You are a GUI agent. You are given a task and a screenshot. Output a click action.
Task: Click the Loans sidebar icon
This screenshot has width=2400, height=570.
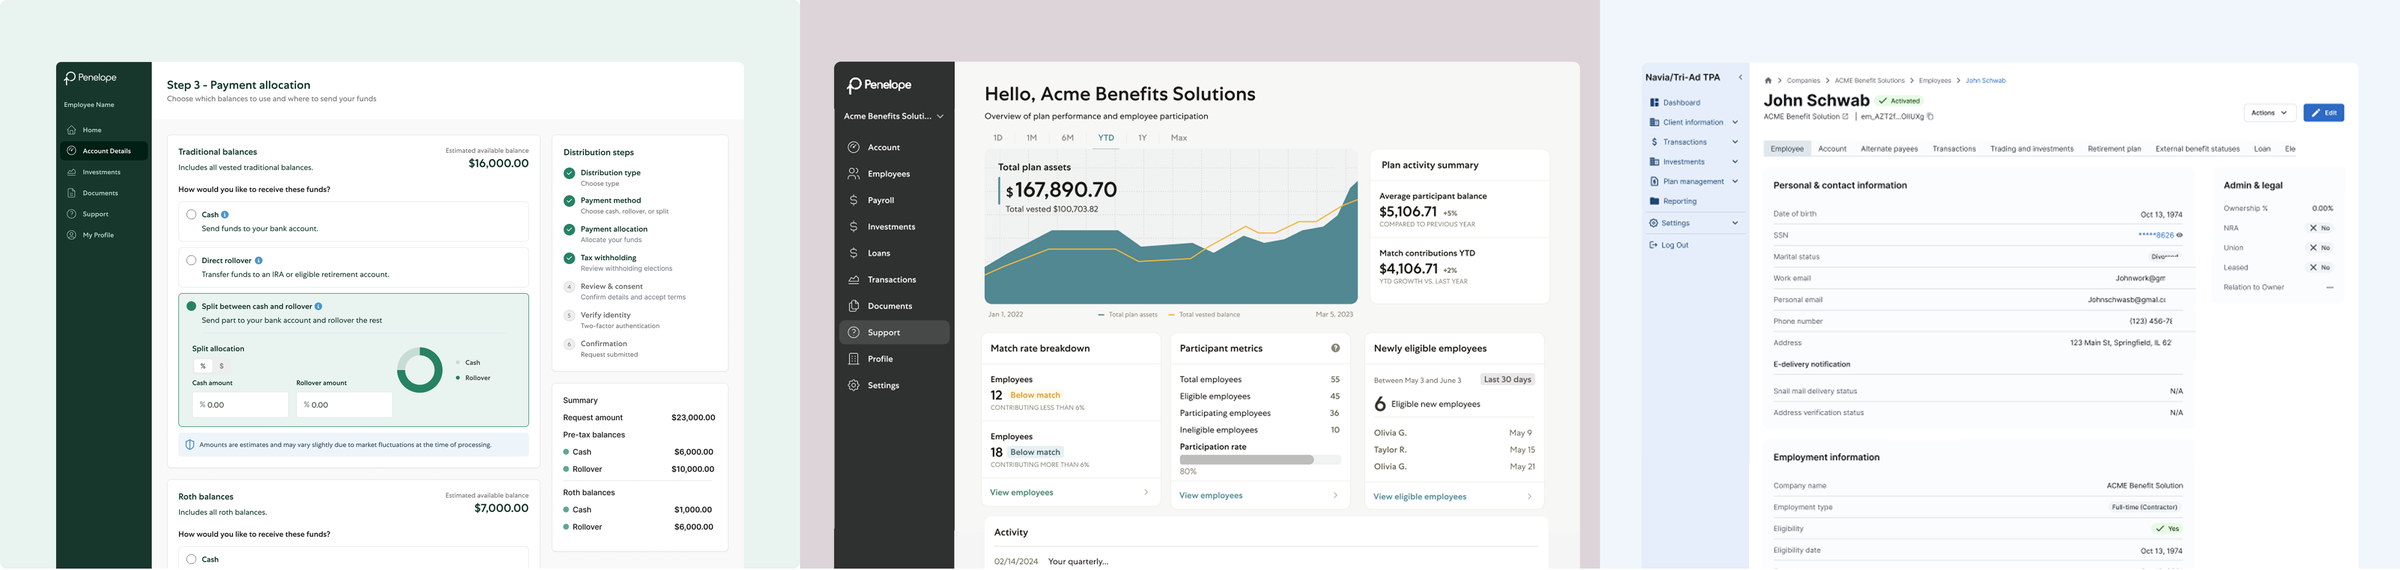[x=853, y=253]
